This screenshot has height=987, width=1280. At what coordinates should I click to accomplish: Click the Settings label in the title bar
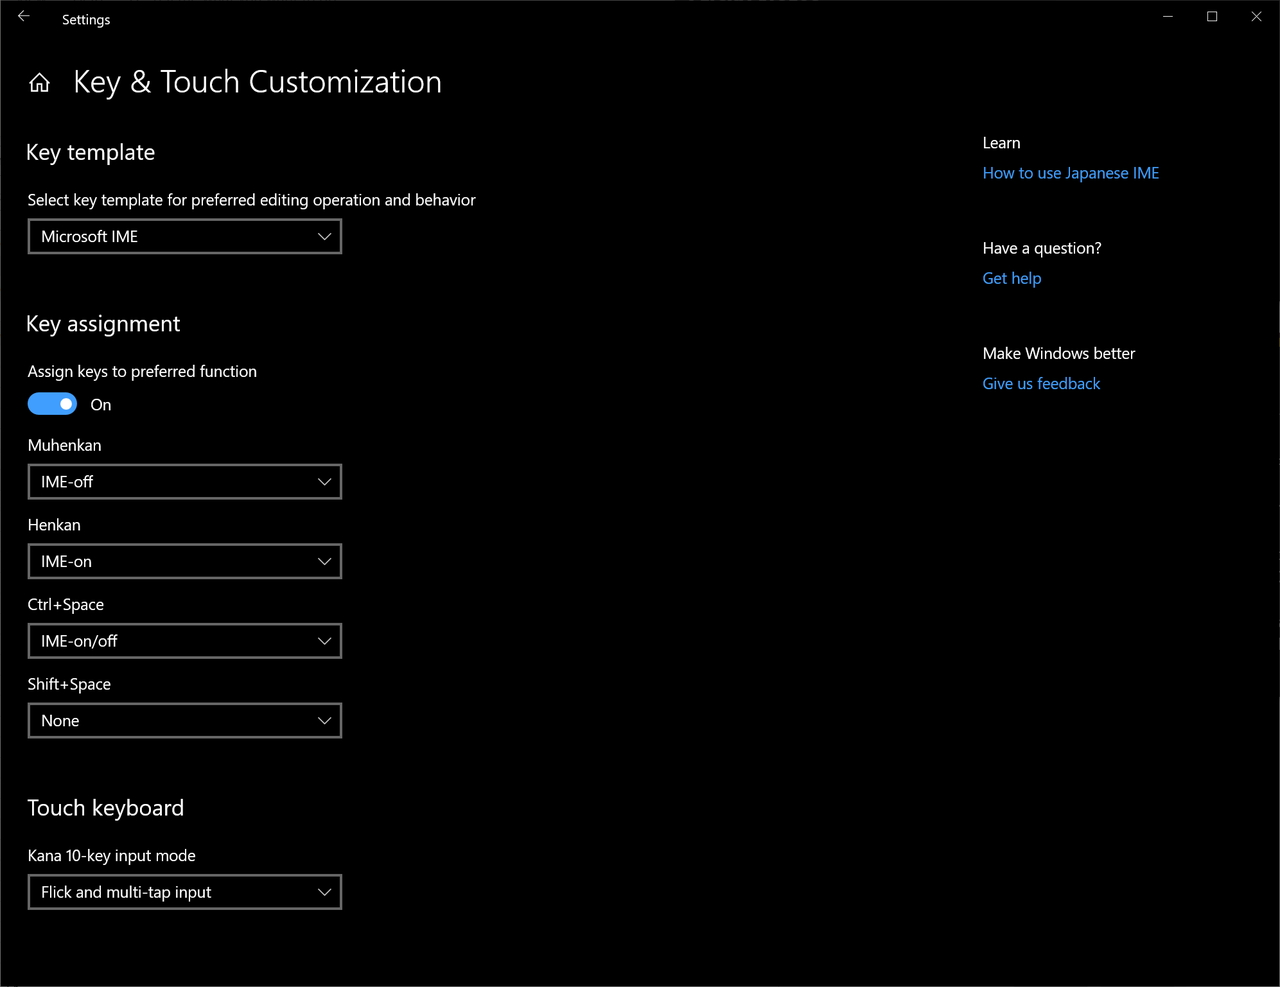[85, 19]
